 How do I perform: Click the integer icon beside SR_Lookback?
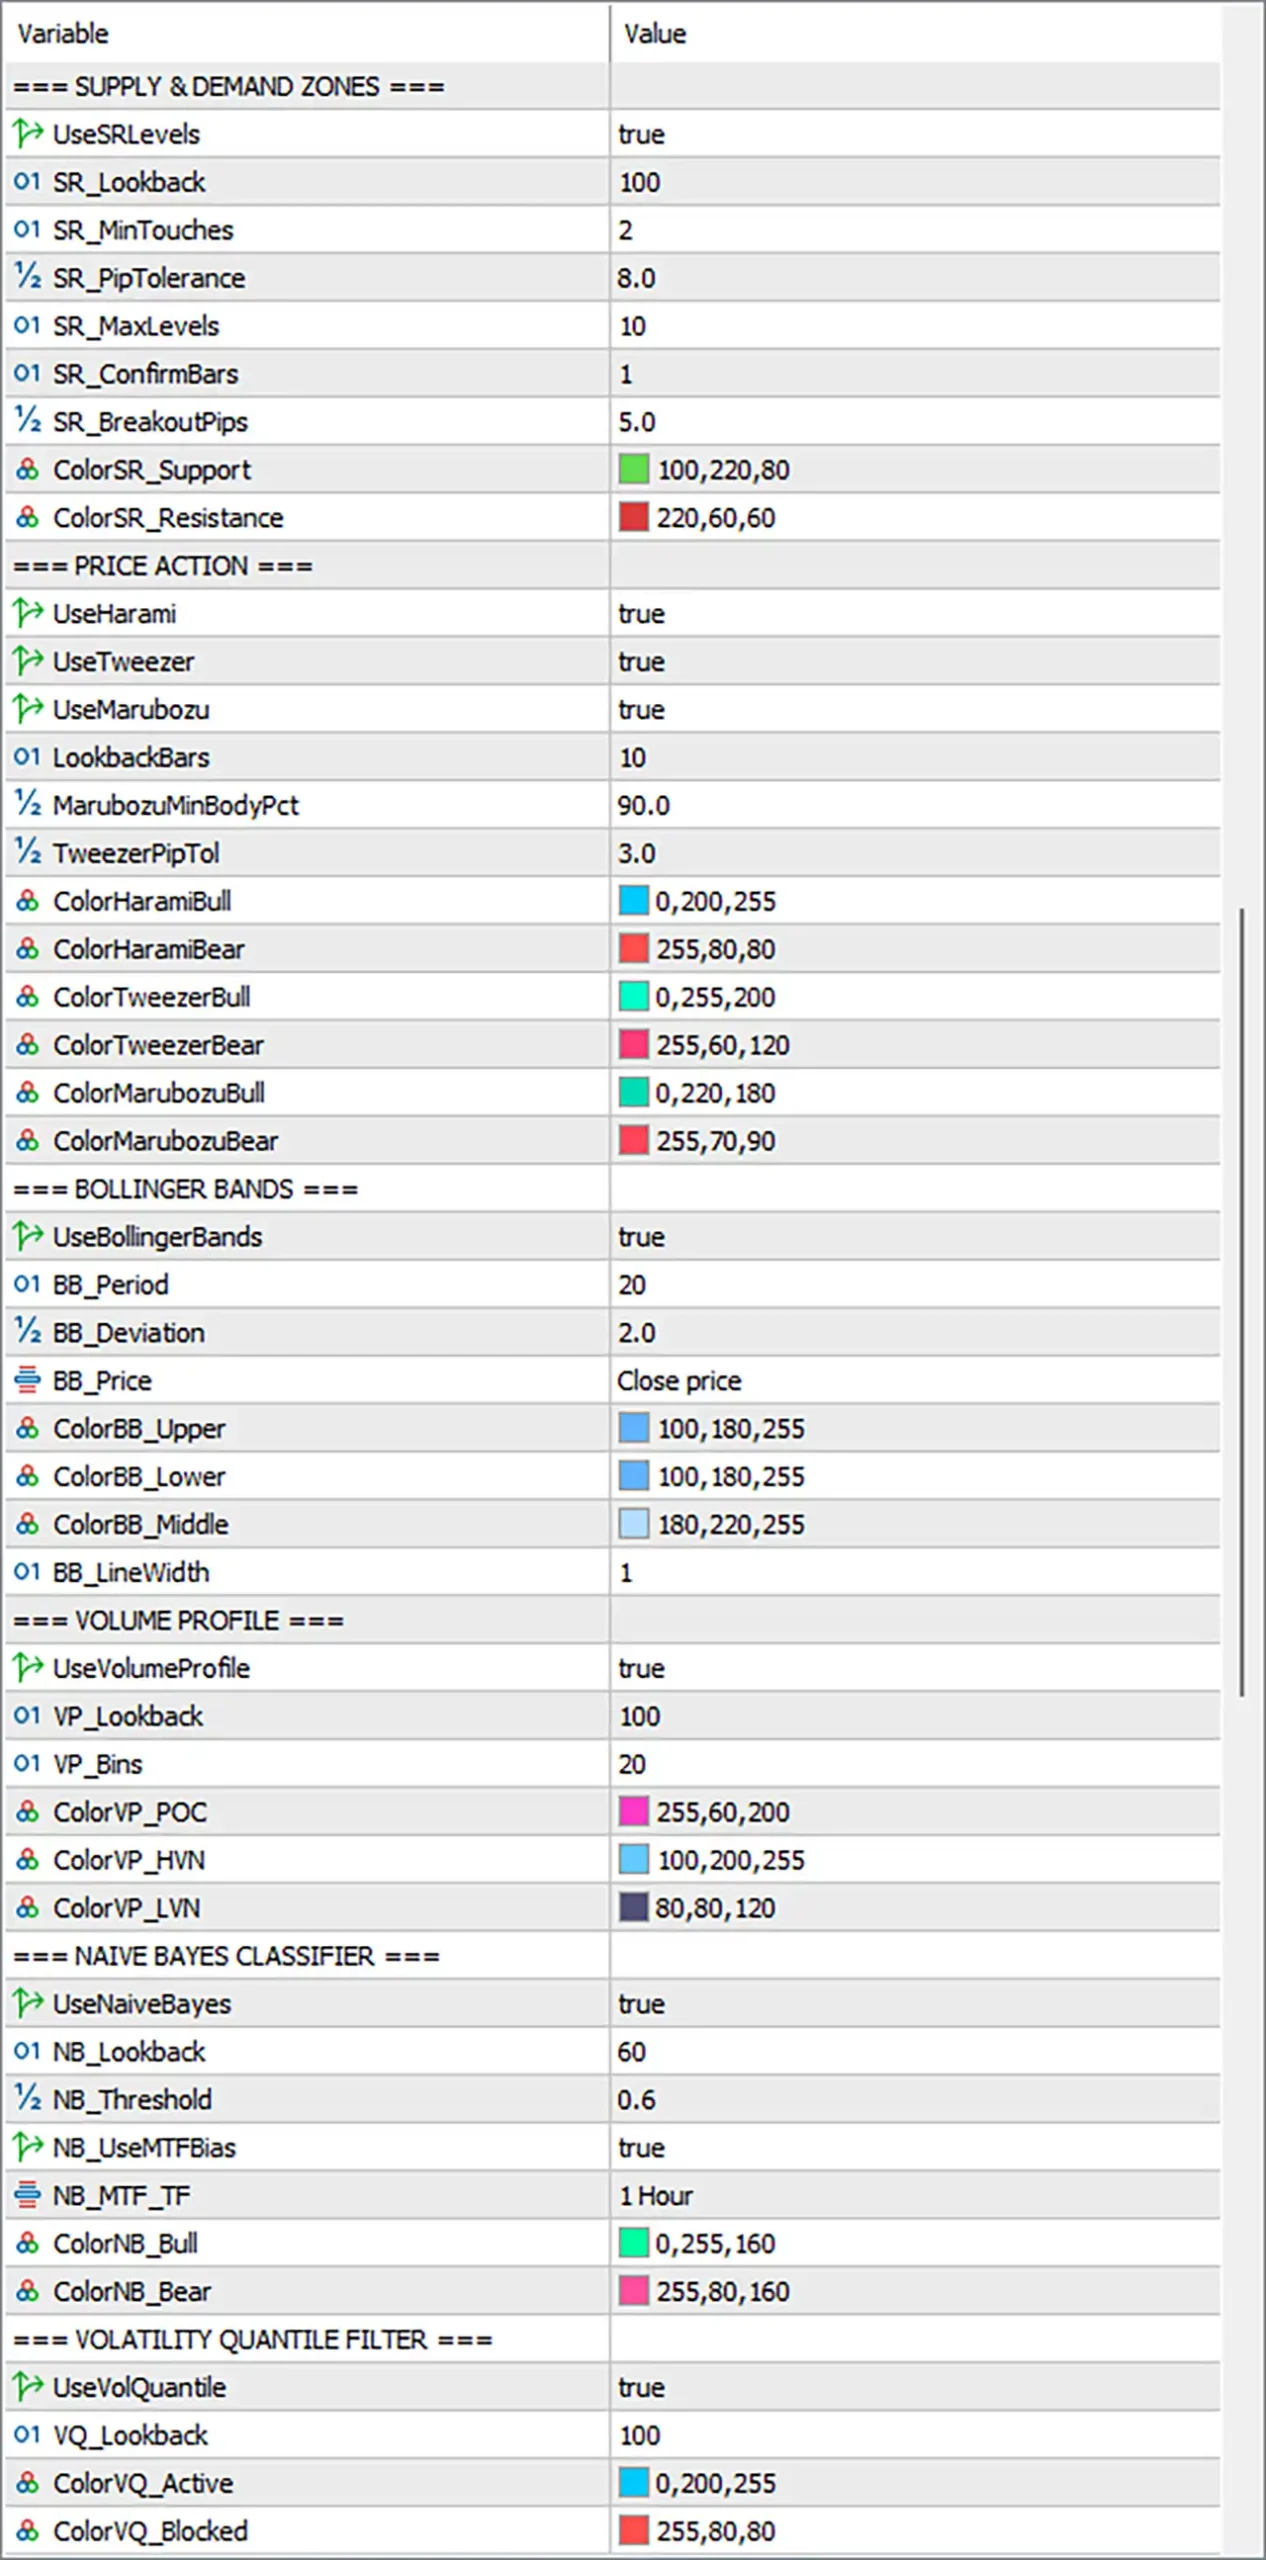pos(27,182)
